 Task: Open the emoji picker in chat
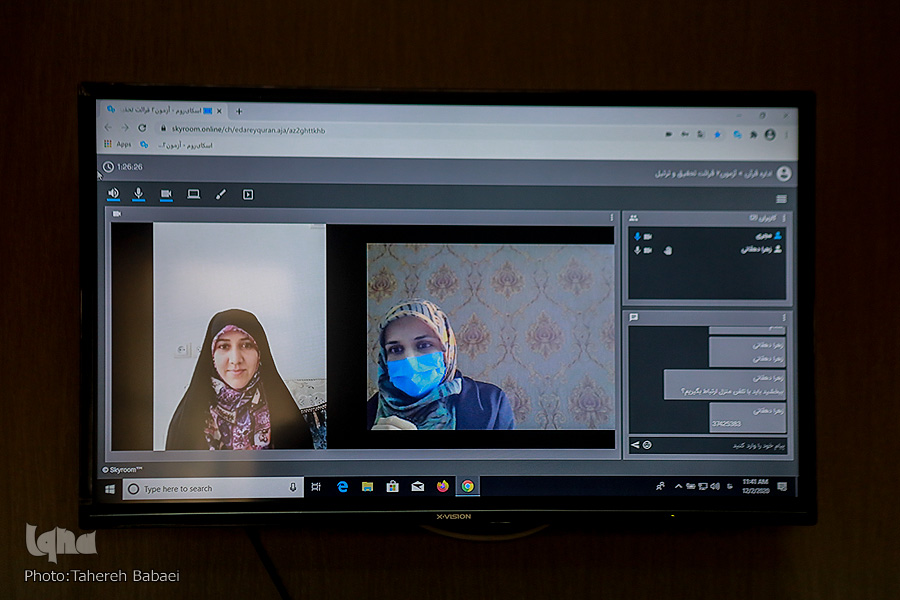(x=647, y=444)
